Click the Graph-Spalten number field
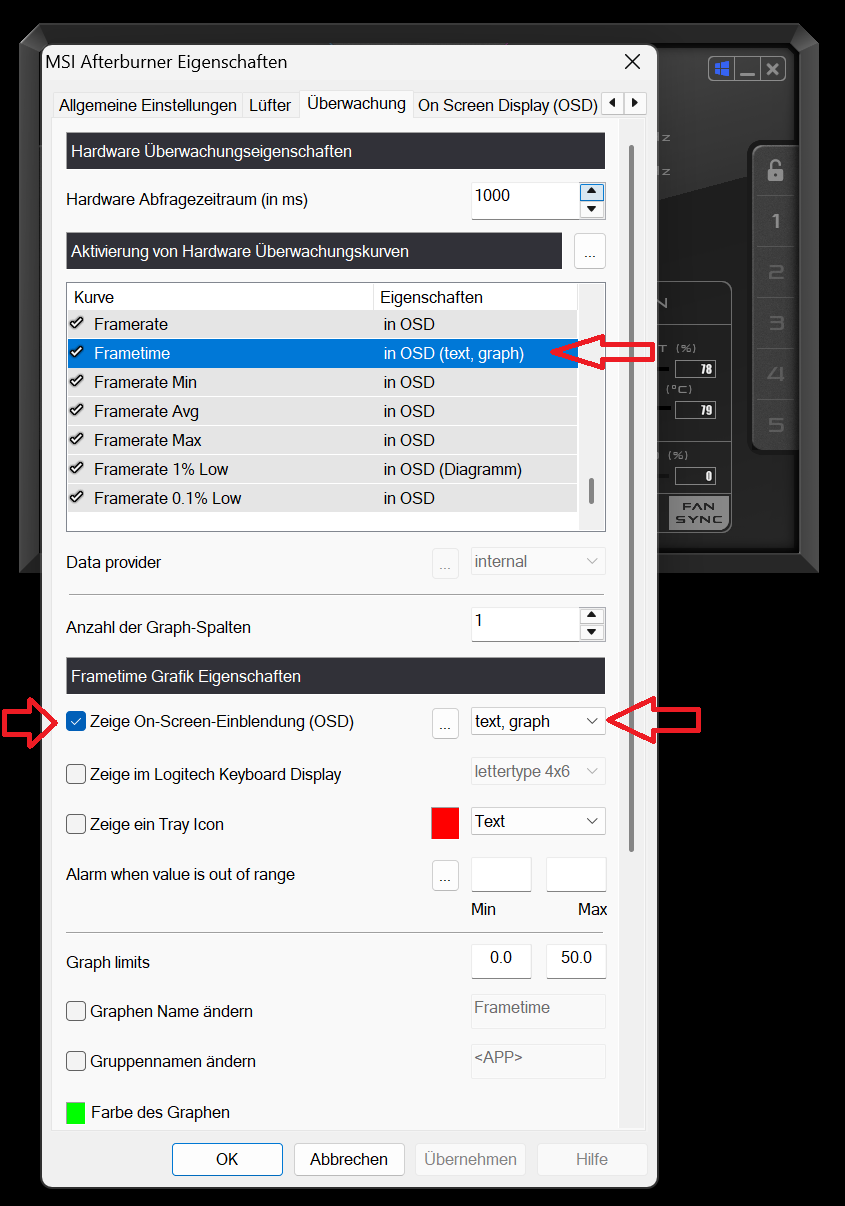The image size is (845, 1206). [x=525, y=625]
